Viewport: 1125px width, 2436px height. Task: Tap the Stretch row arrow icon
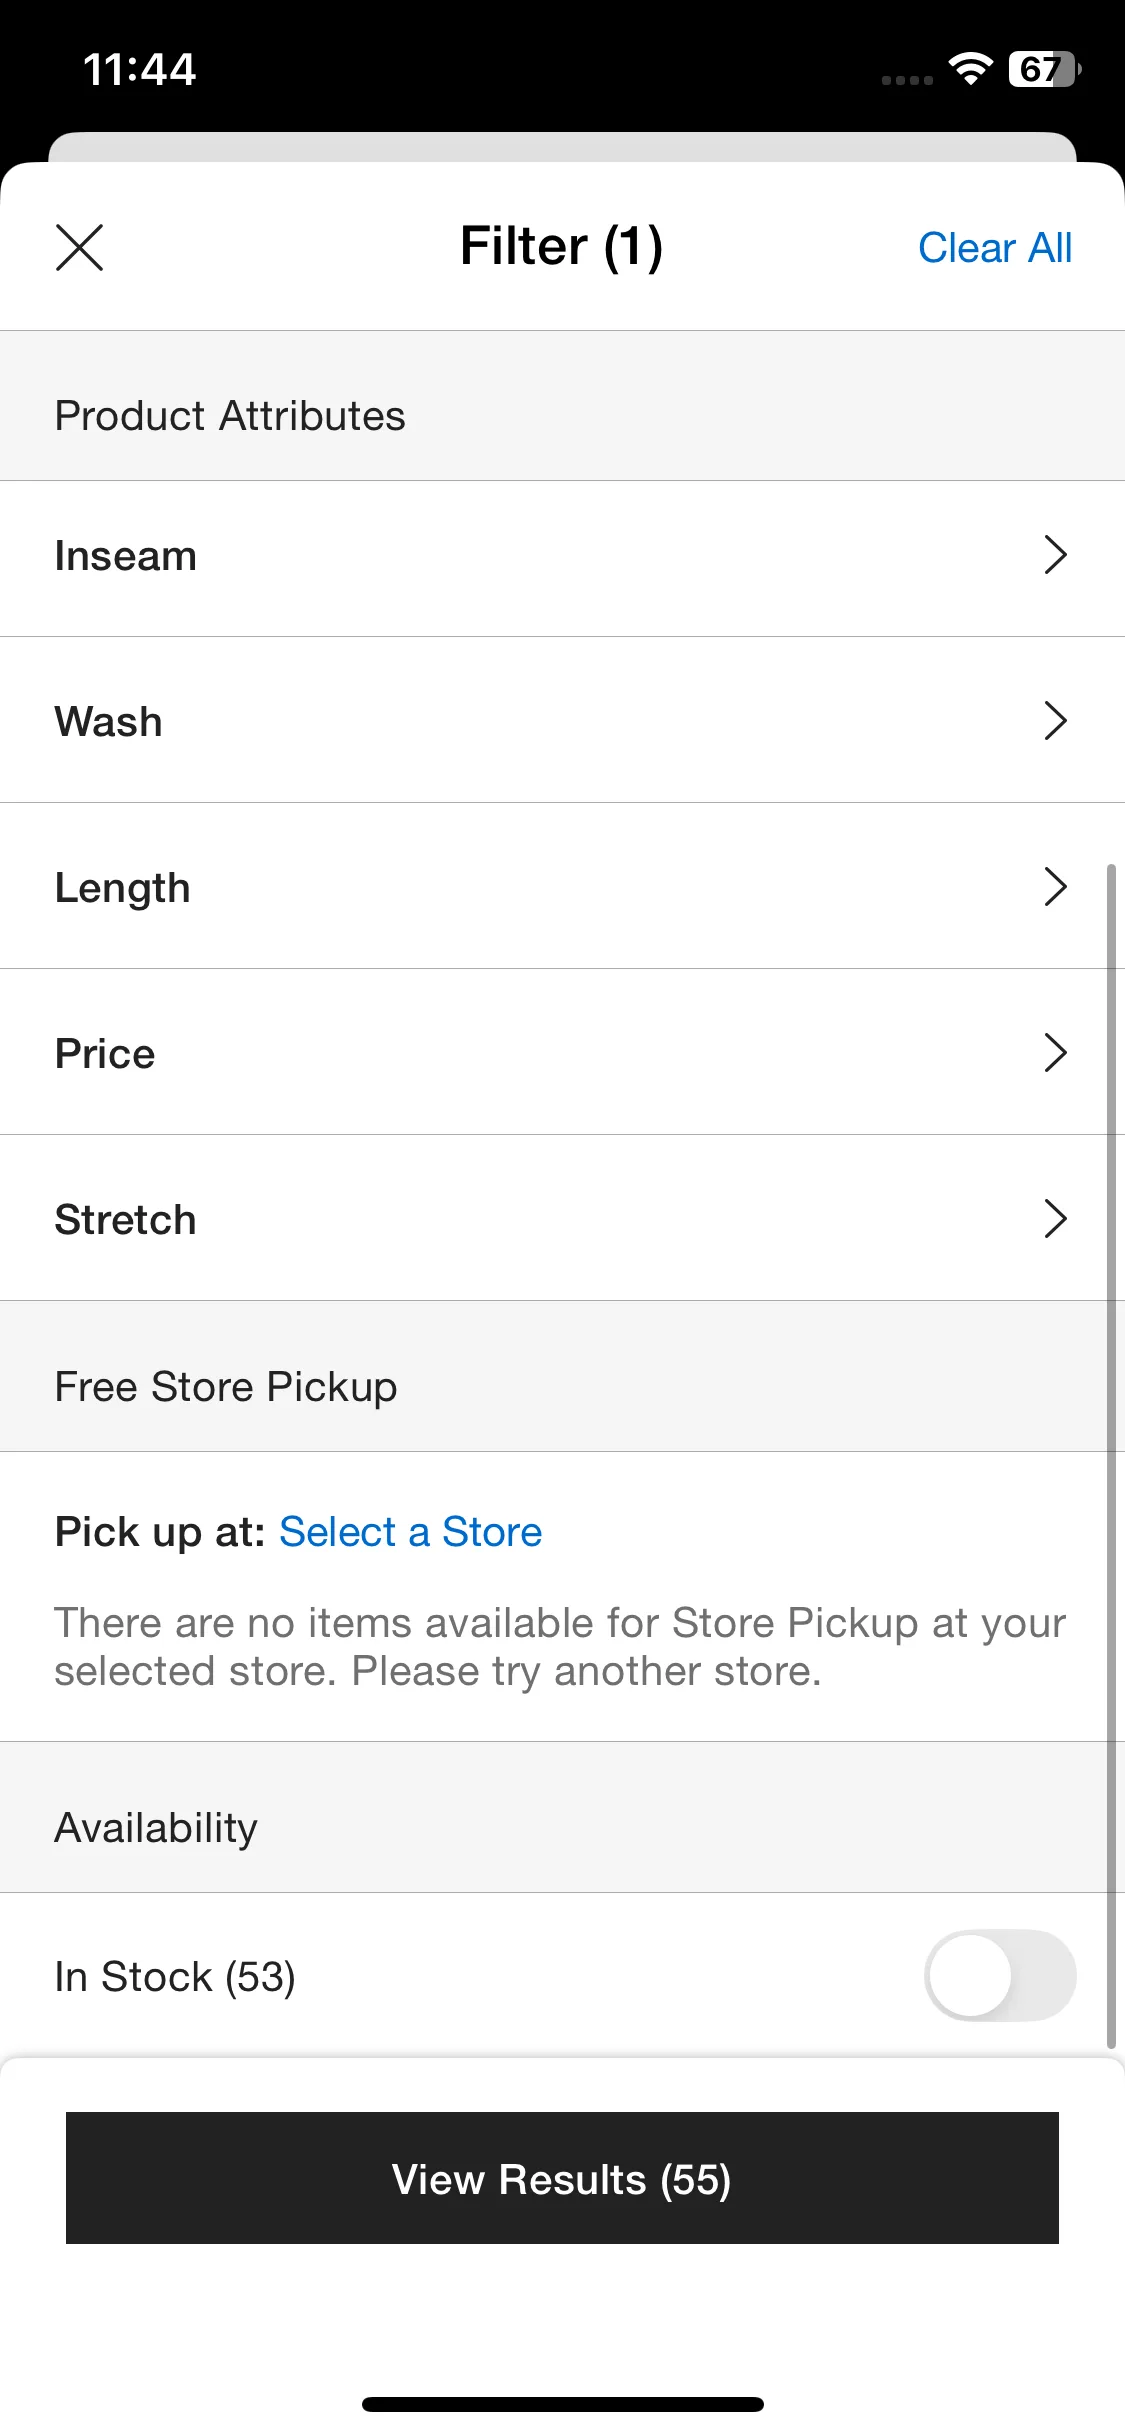1055,1218
